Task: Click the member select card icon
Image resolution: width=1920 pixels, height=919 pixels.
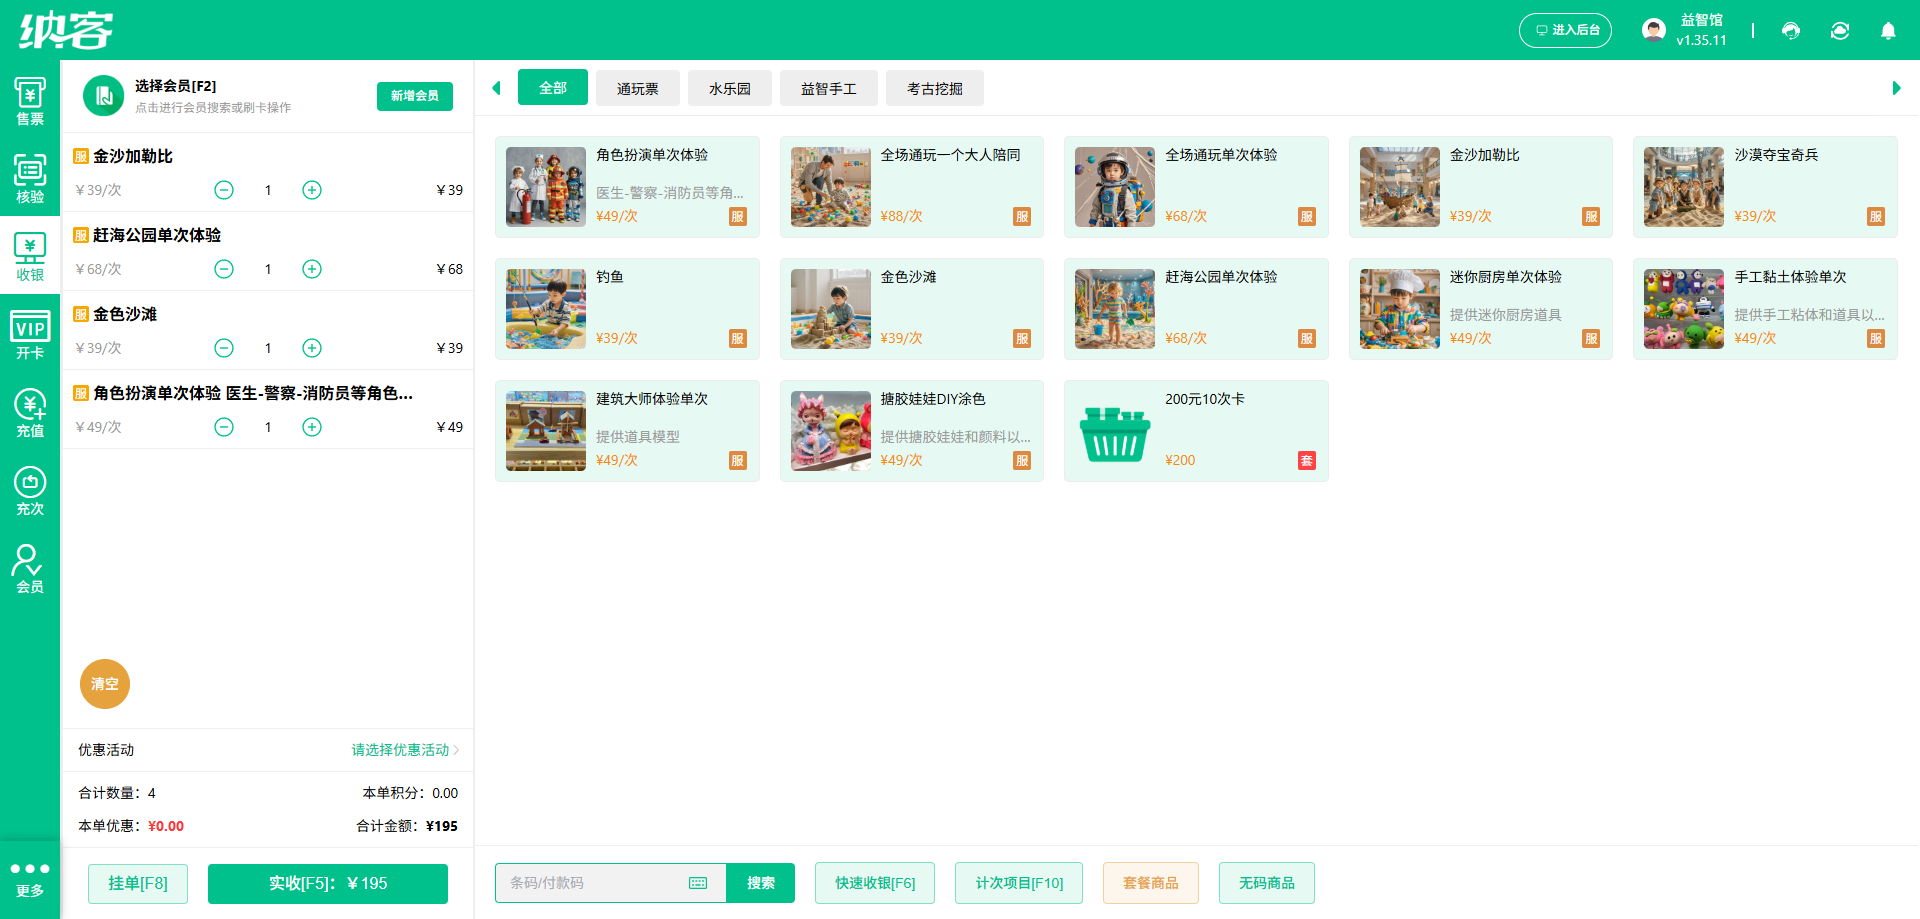Action: (103, 96)
